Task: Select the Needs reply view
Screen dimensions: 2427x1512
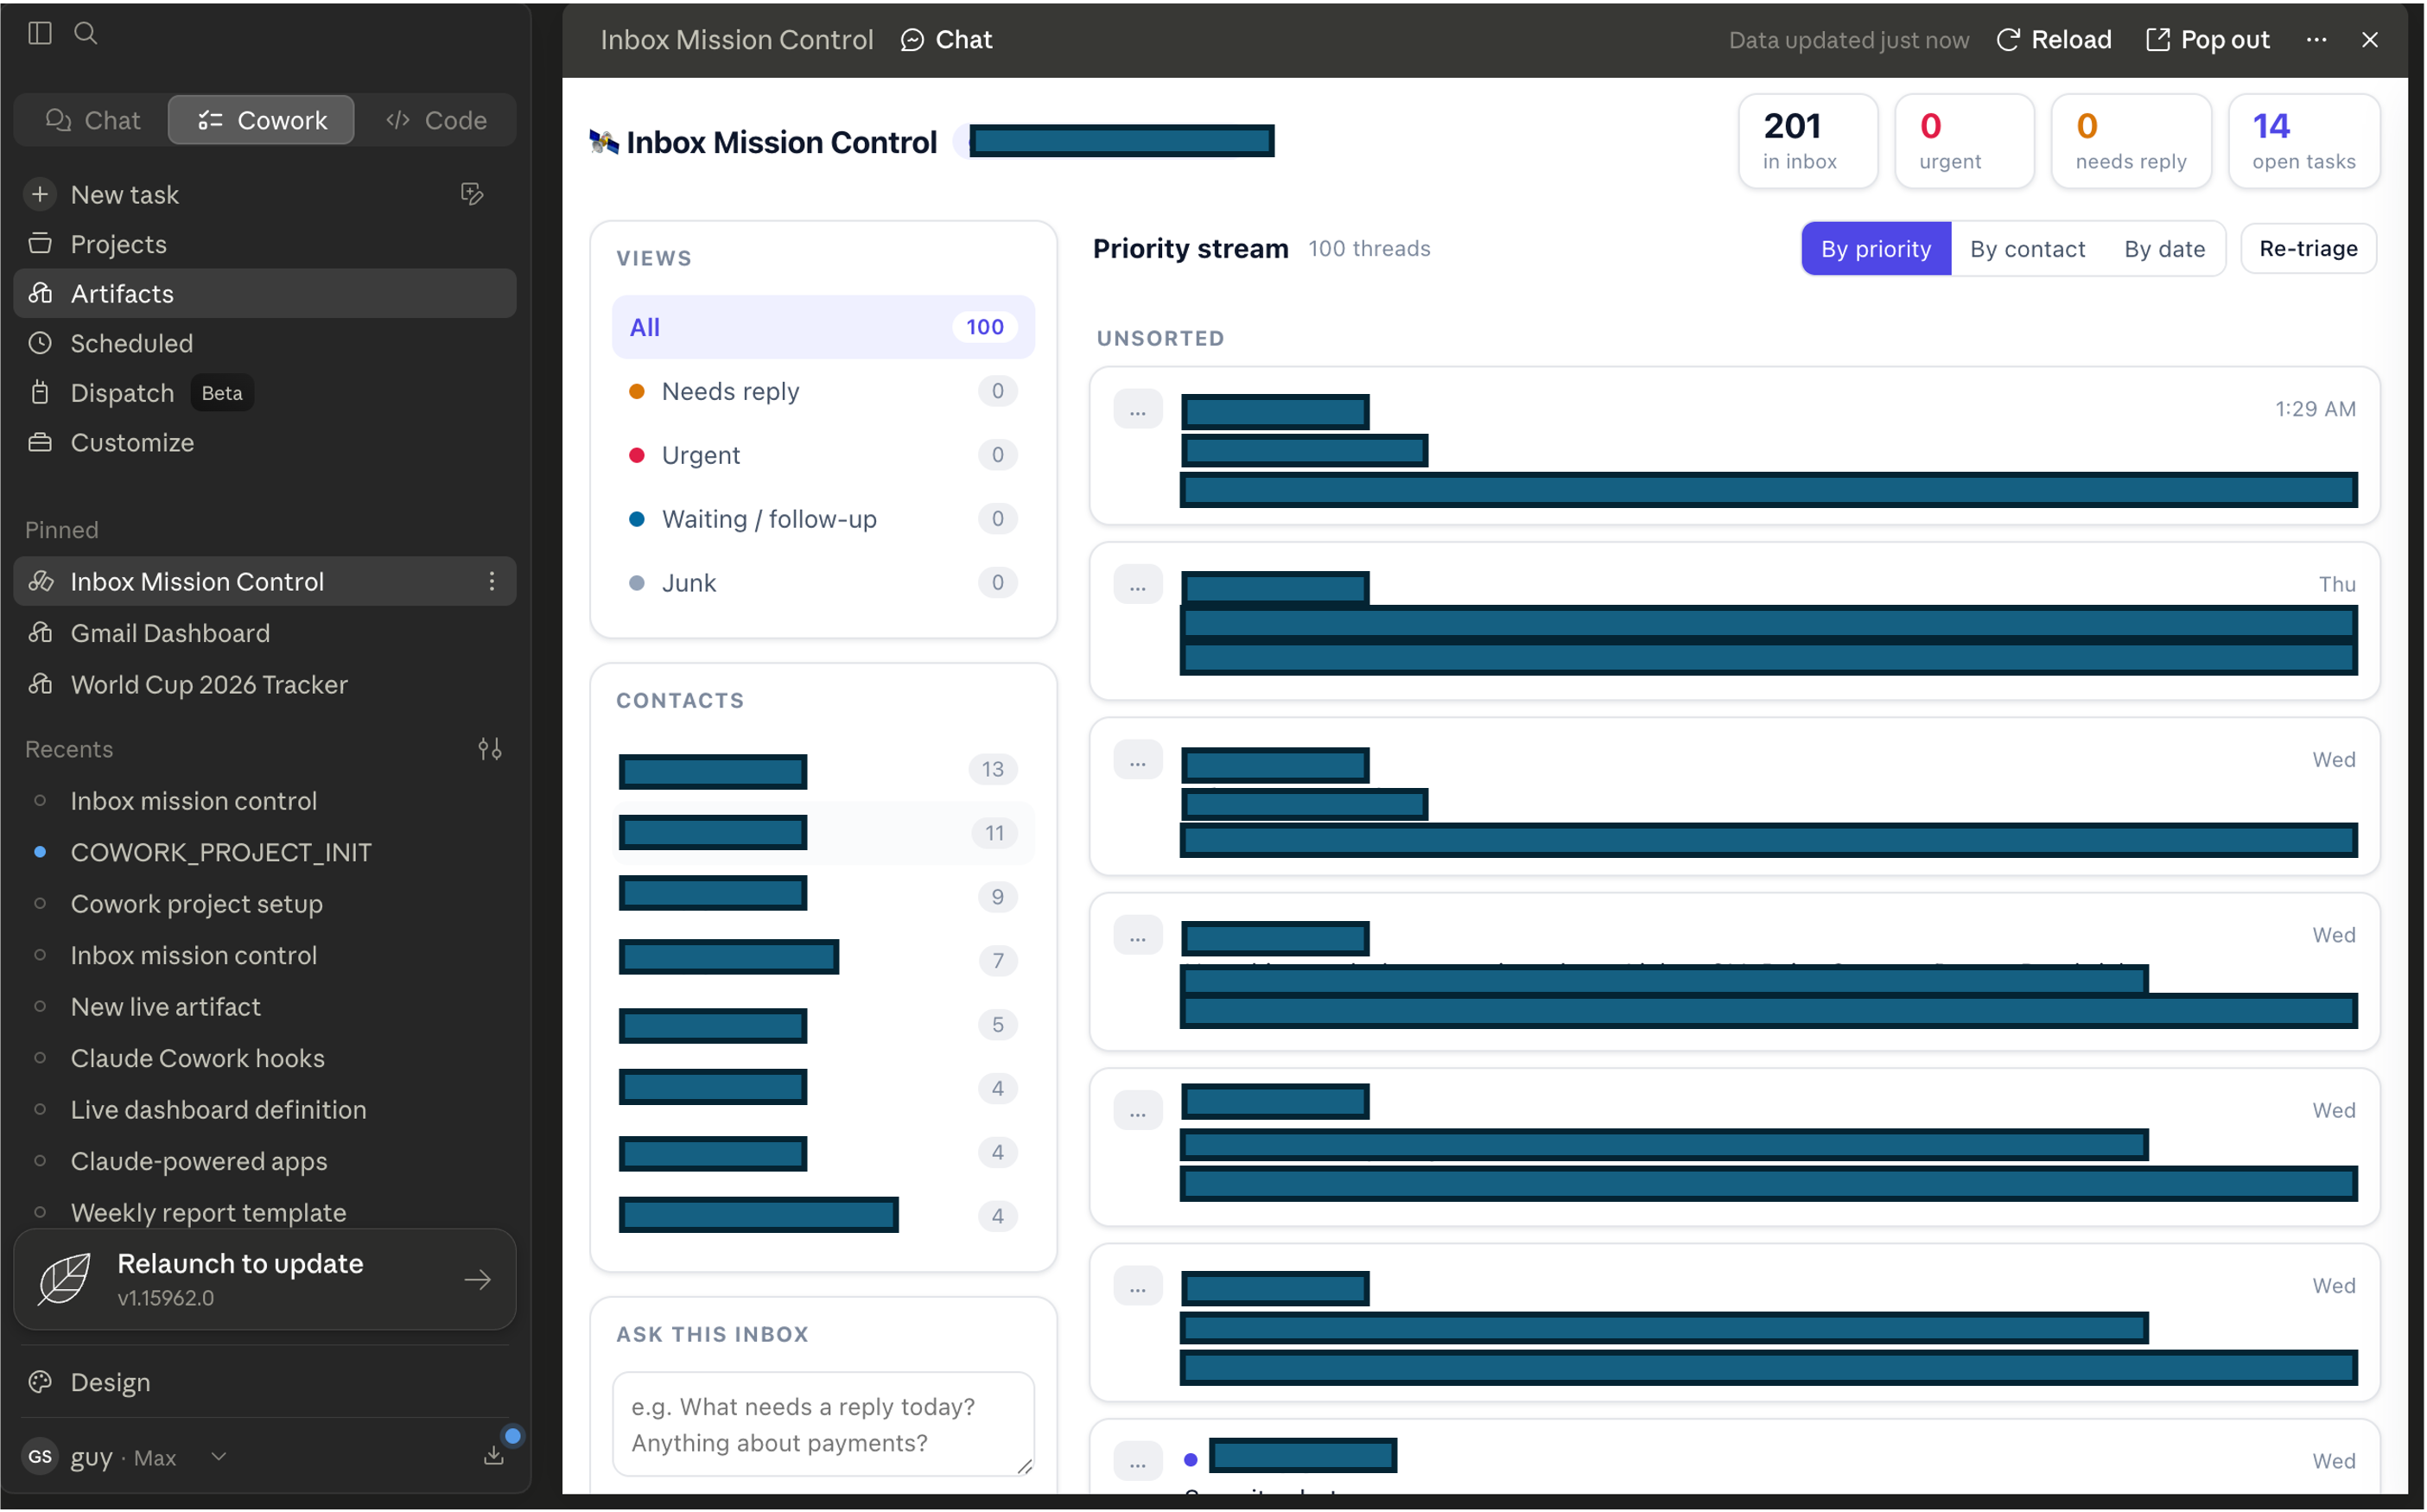Action: point(823,391)
